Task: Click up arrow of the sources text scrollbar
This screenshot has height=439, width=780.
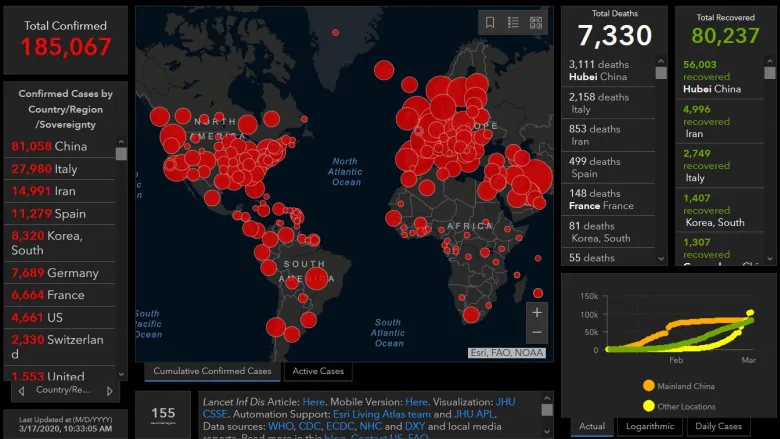Action: [547, 398]
